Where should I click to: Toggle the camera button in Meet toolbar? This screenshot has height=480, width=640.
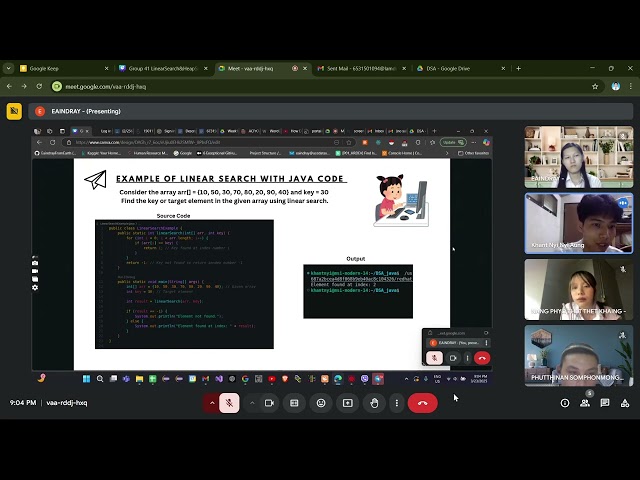269,403
